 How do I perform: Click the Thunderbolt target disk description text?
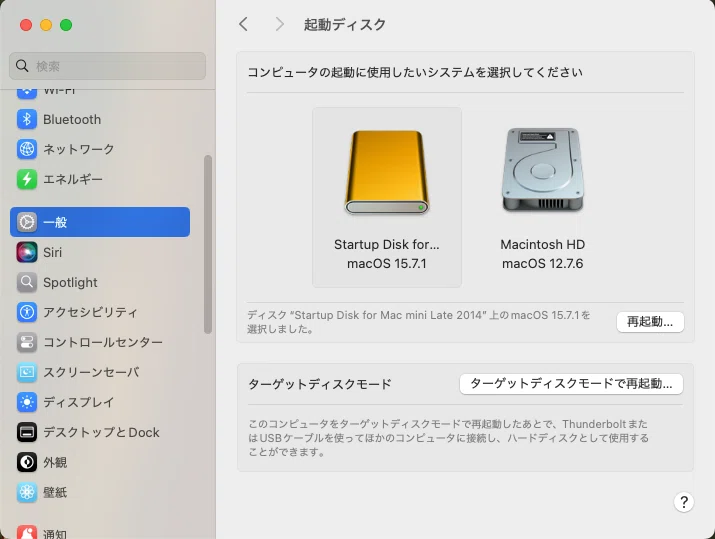448,438
